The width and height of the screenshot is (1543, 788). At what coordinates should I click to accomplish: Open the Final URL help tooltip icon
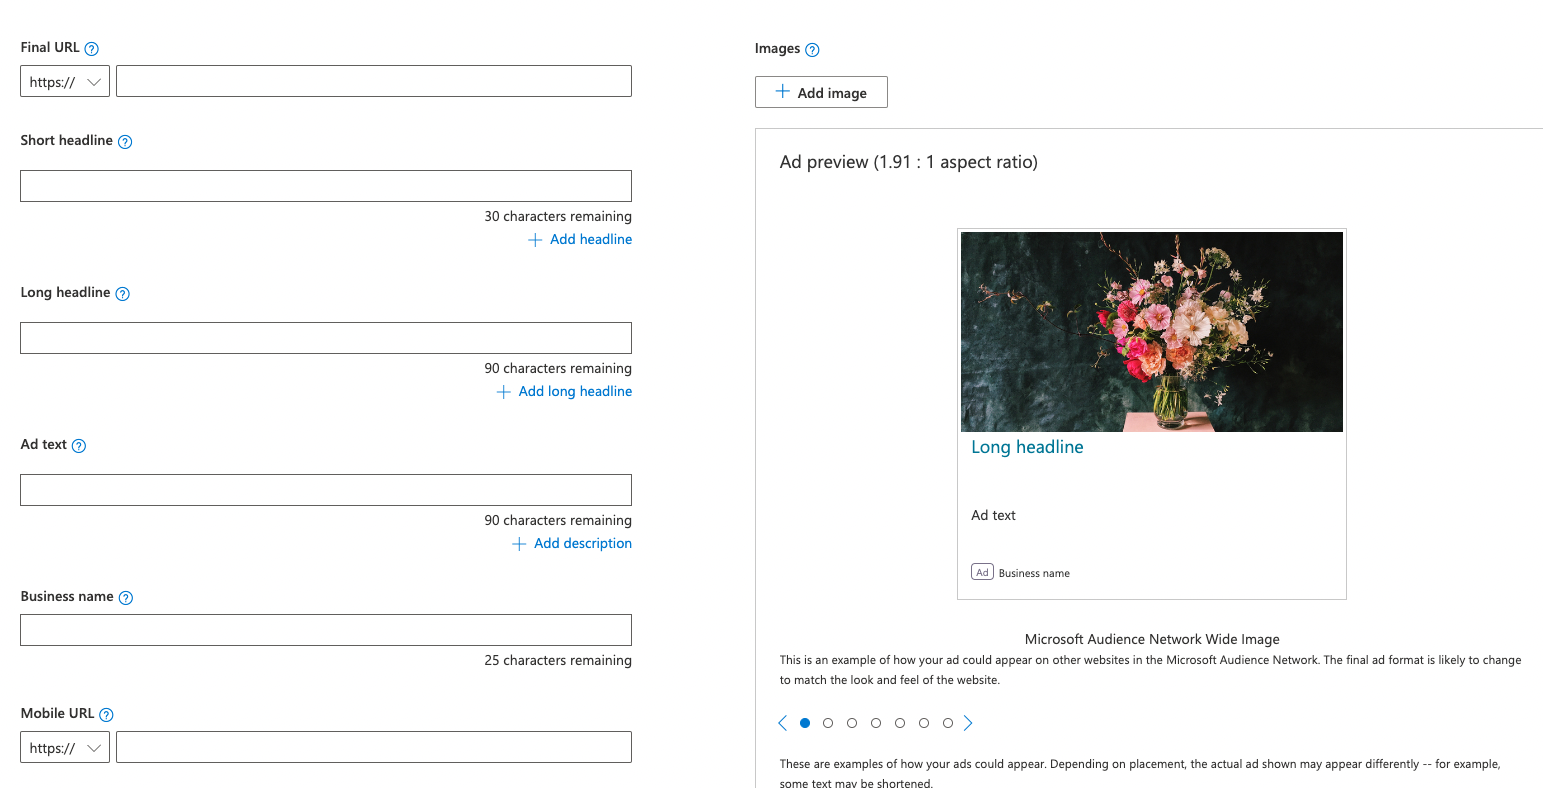[x=92, y=48]
